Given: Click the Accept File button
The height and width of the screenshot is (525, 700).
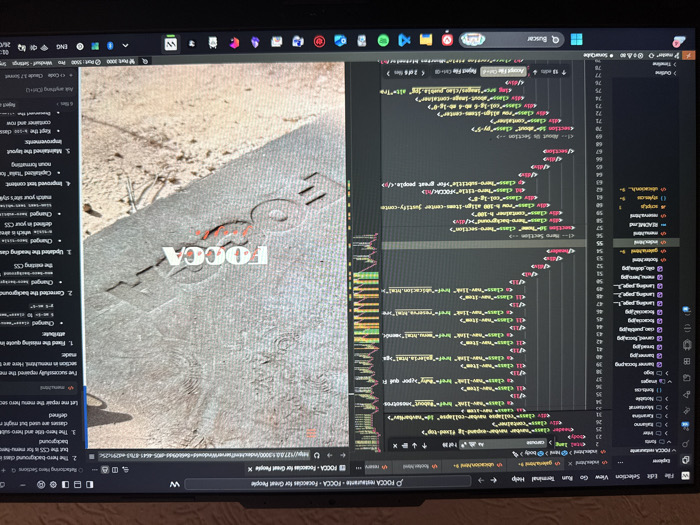Looking at the screenshot, I should coord(503,71).
